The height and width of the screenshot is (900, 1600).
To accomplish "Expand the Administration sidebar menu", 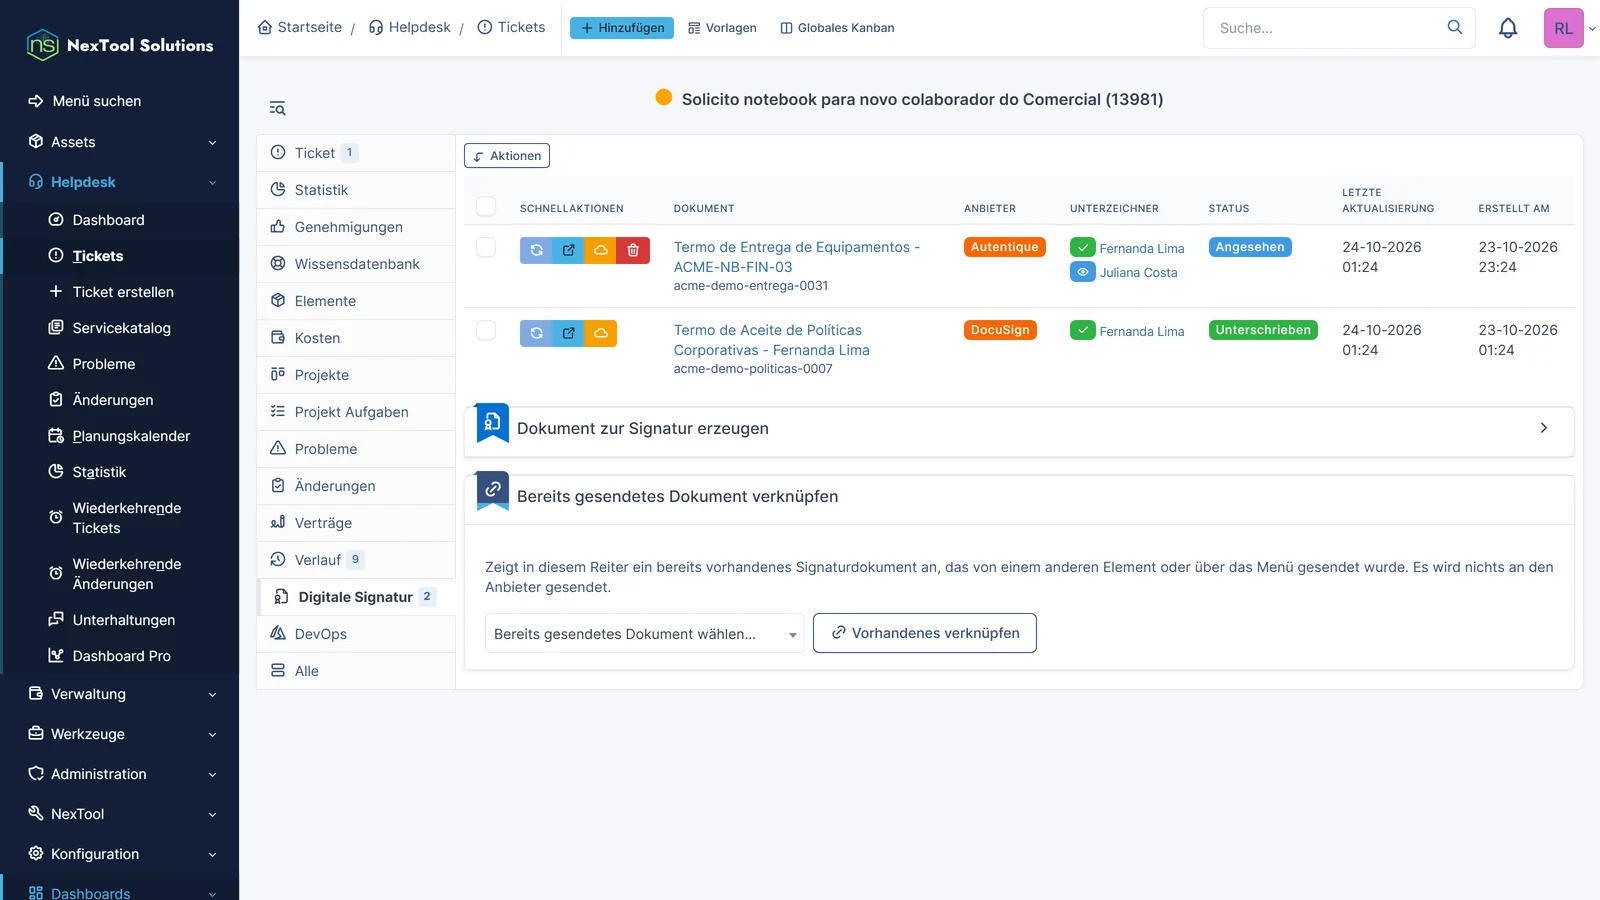I will pos(120,774).
